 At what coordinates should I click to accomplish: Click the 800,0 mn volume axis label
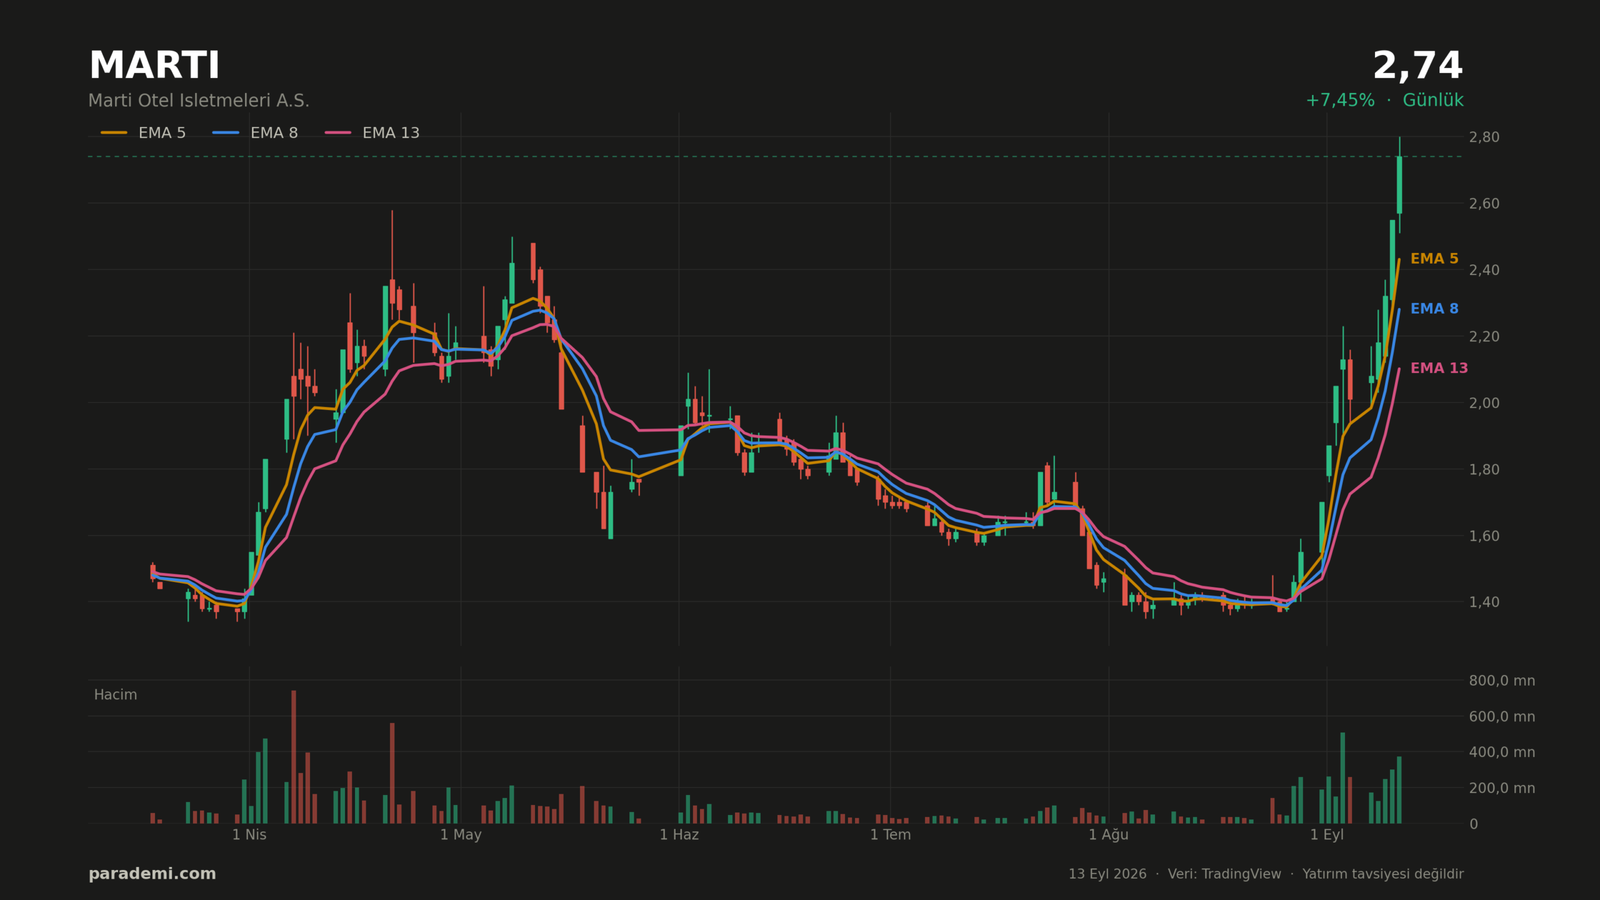(x=1501, y=681)
